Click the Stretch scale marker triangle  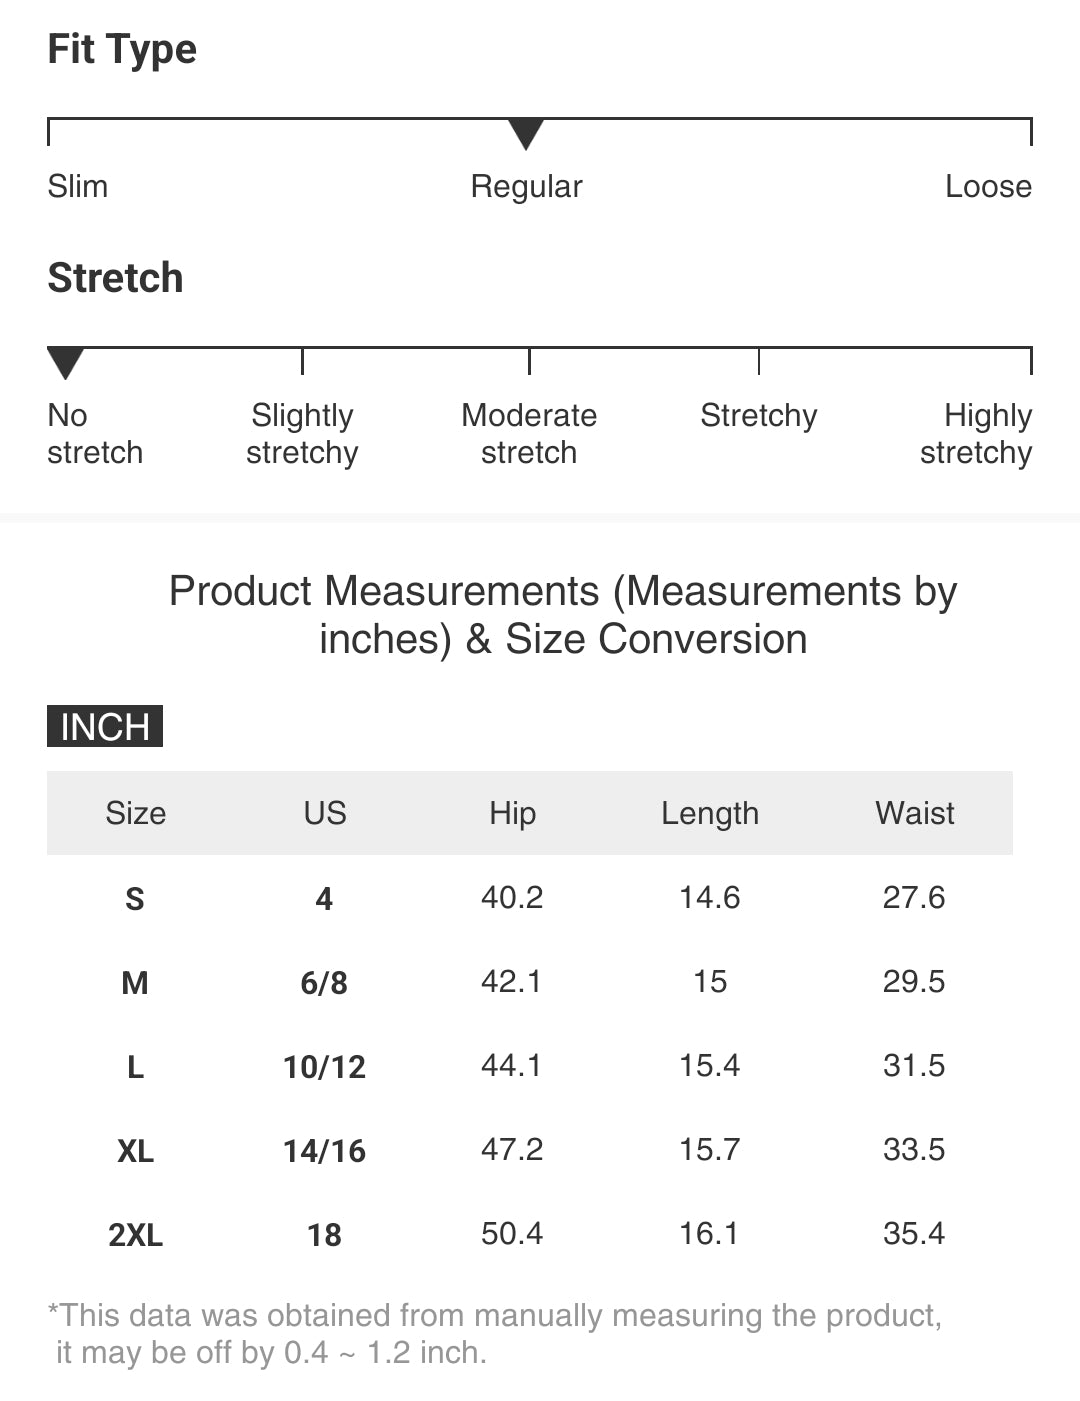pyautogui.click(x=66, y=362)
